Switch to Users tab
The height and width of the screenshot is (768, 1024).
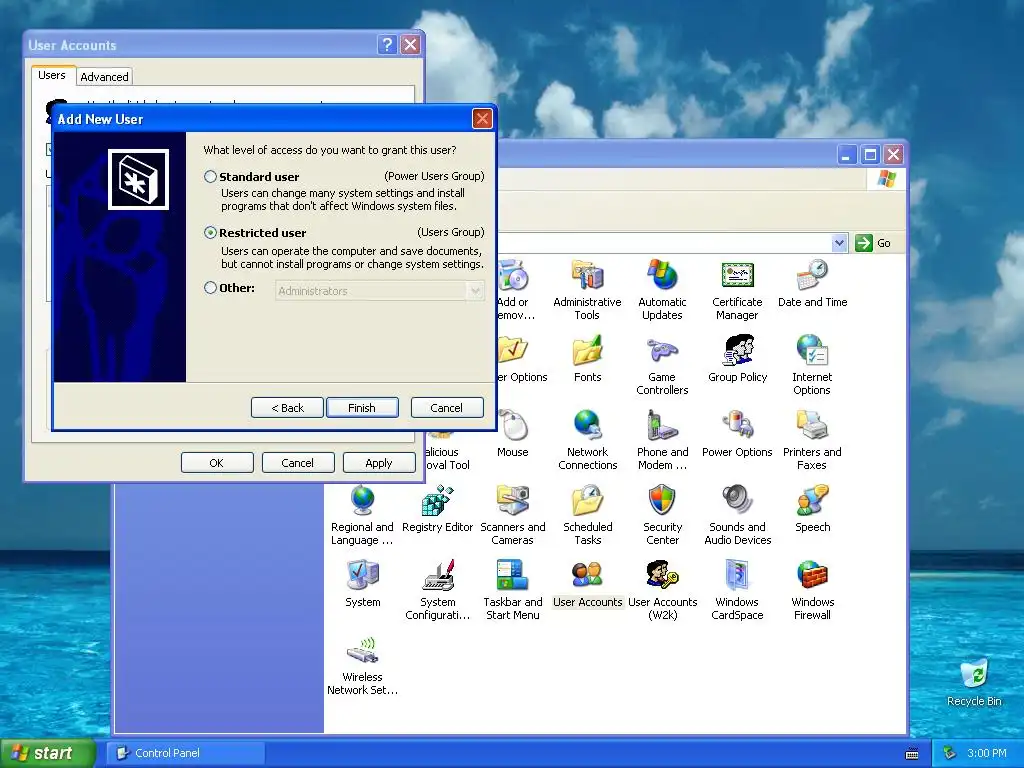point(52,75)
